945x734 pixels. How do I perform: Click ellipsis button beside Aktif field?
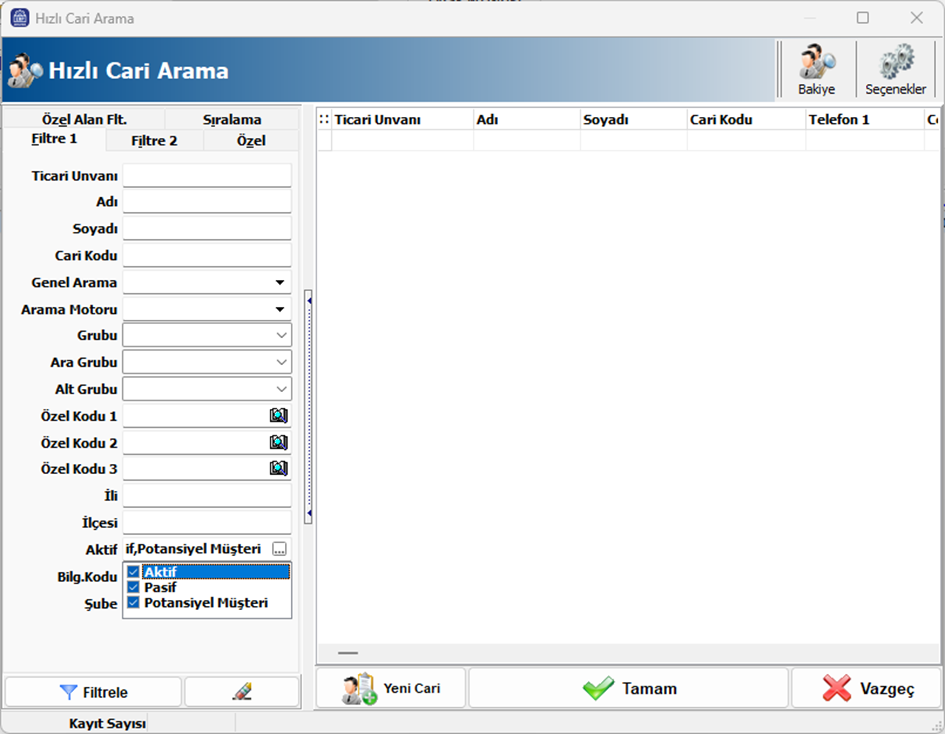279,549
